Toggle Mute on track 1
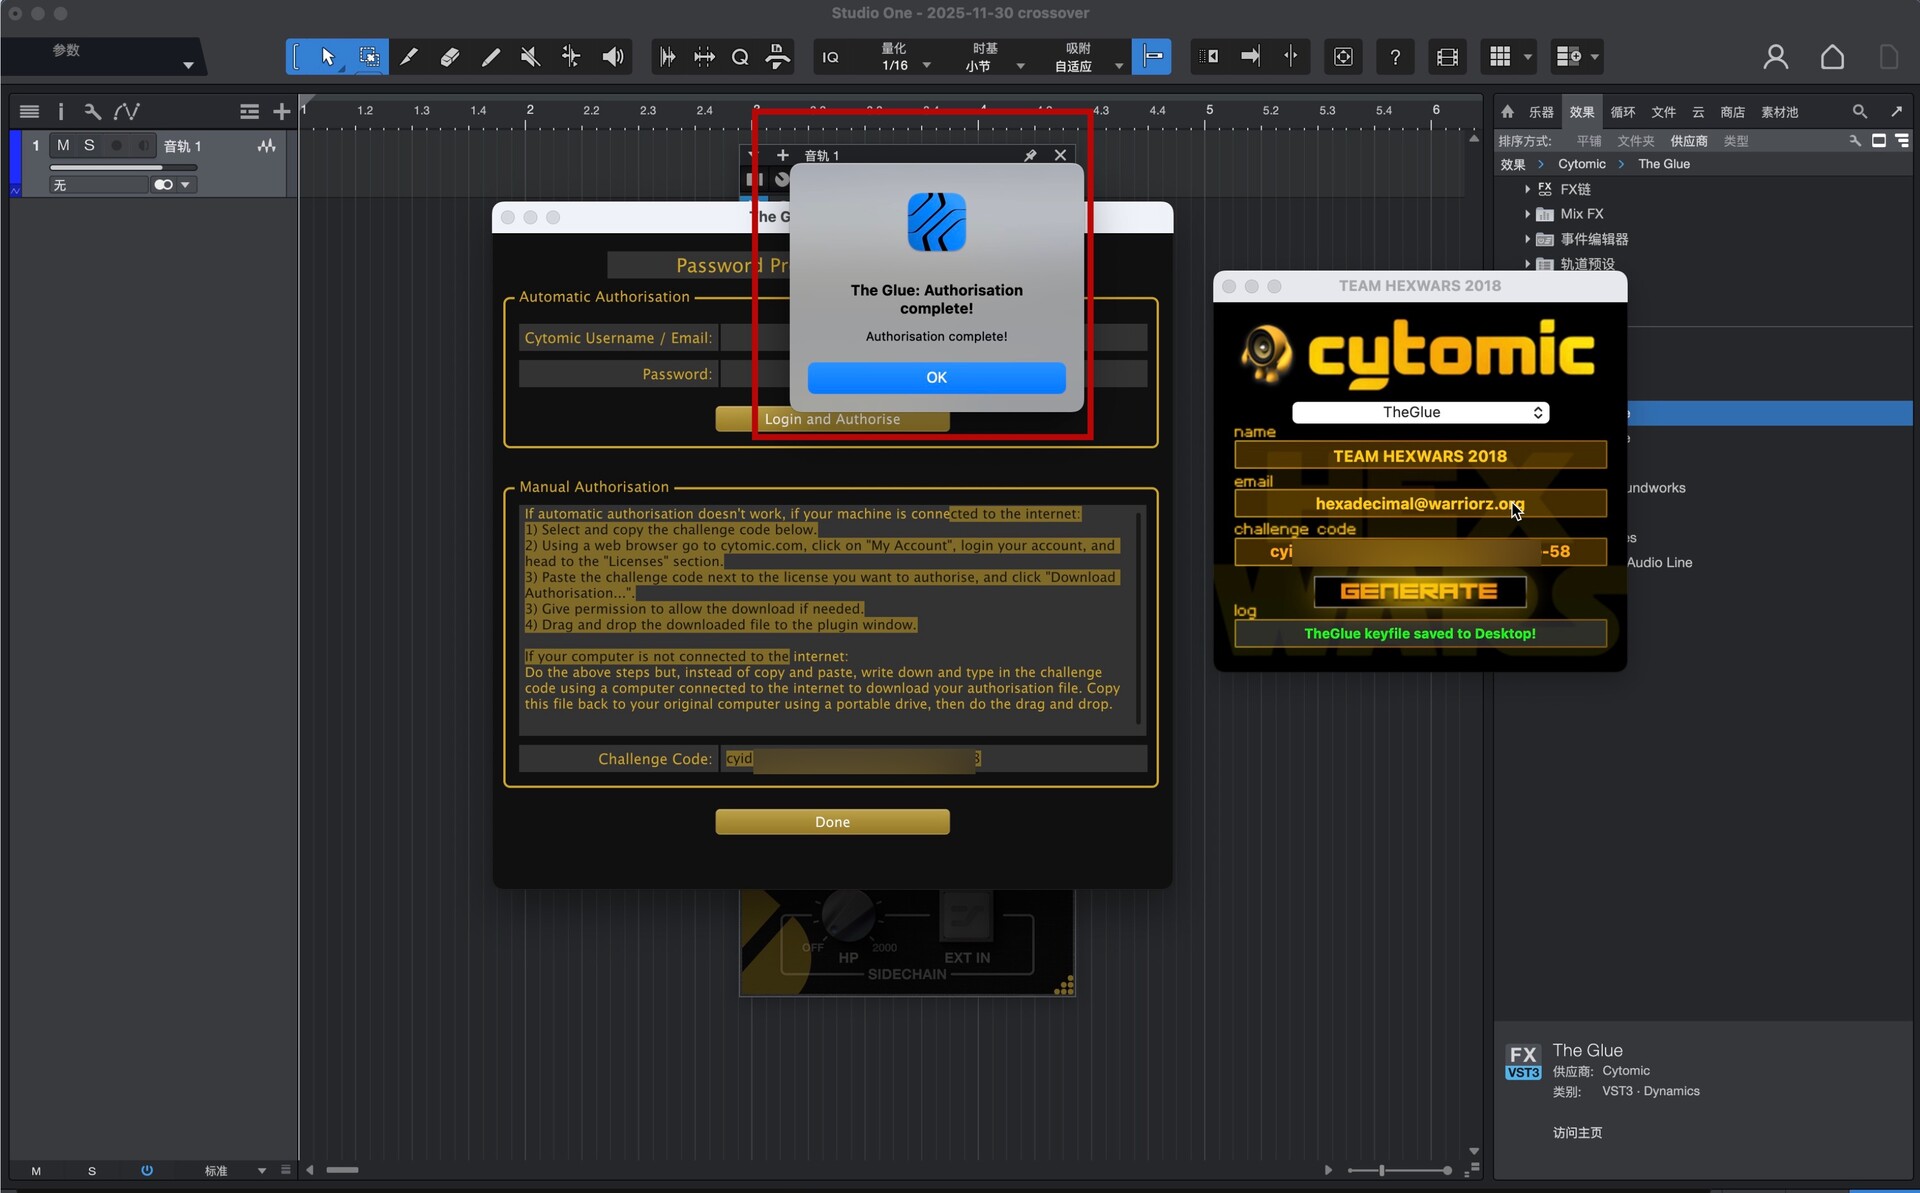1920x1193 pixels. point(63,145)
